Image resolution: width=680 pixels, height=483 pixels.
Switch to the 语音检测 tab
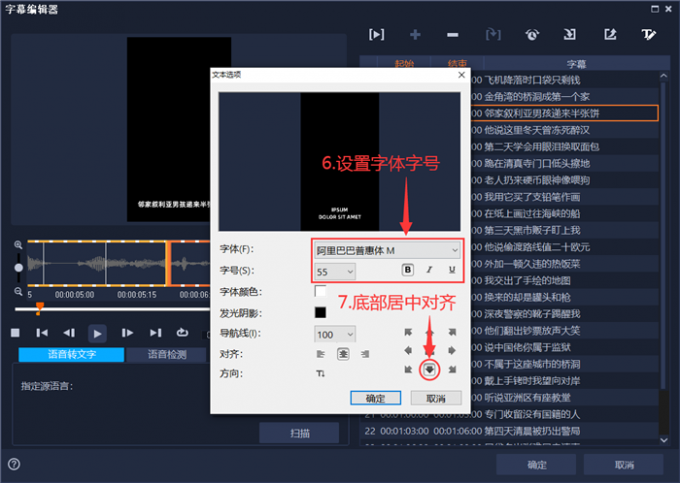click(x=167, y=354)
